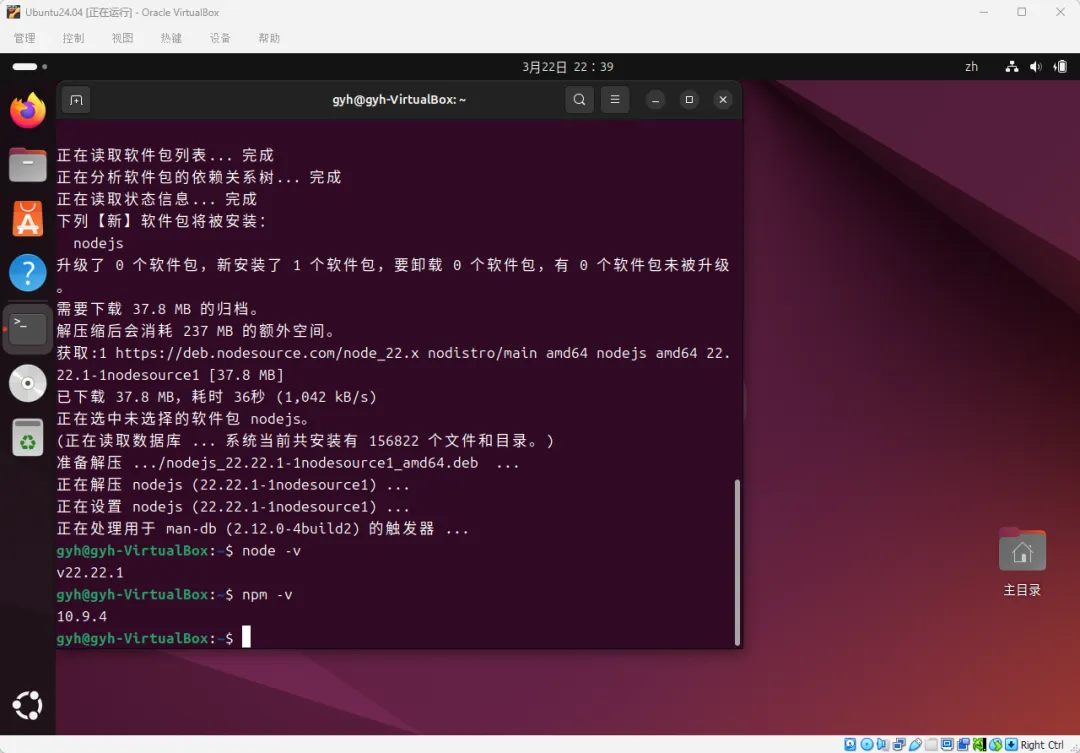This screenshot has width=1080, height=753.
Task: Click the VirtualBox display indicator
Action: [948, 744]
